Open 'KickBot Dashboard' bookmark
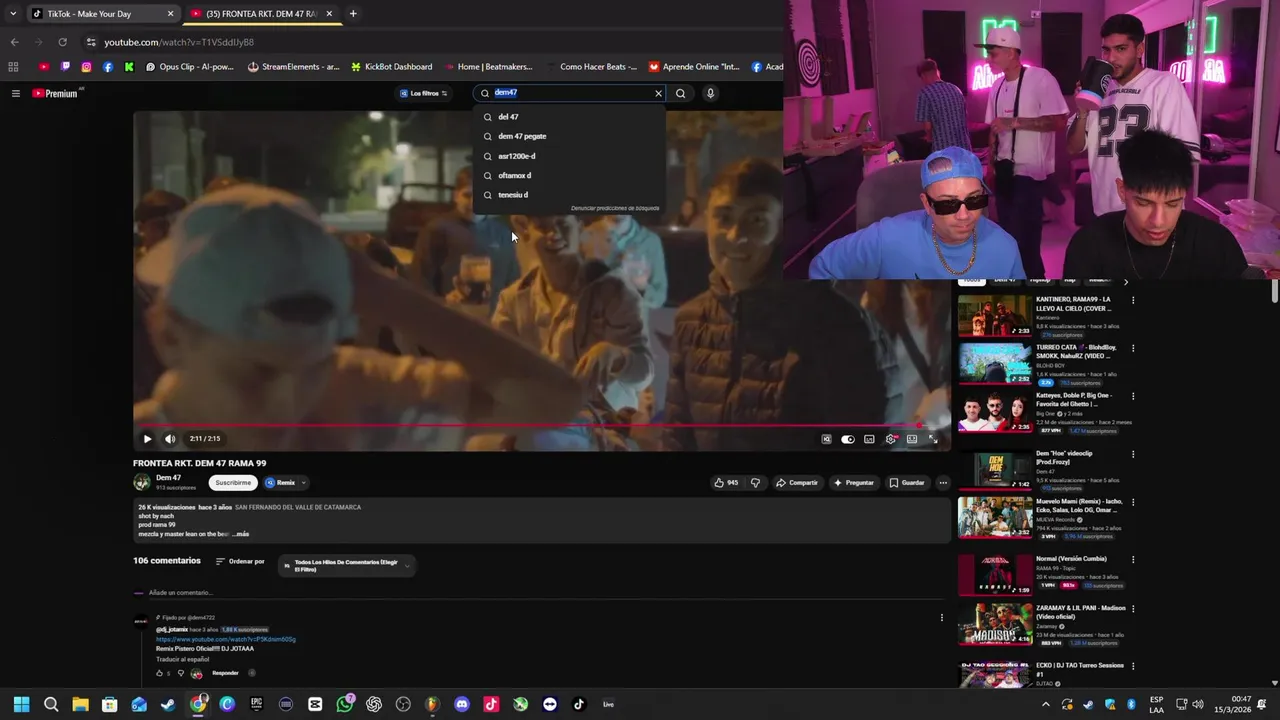Viewport: 1280px width, 720px height. click(x=392, y=67)
